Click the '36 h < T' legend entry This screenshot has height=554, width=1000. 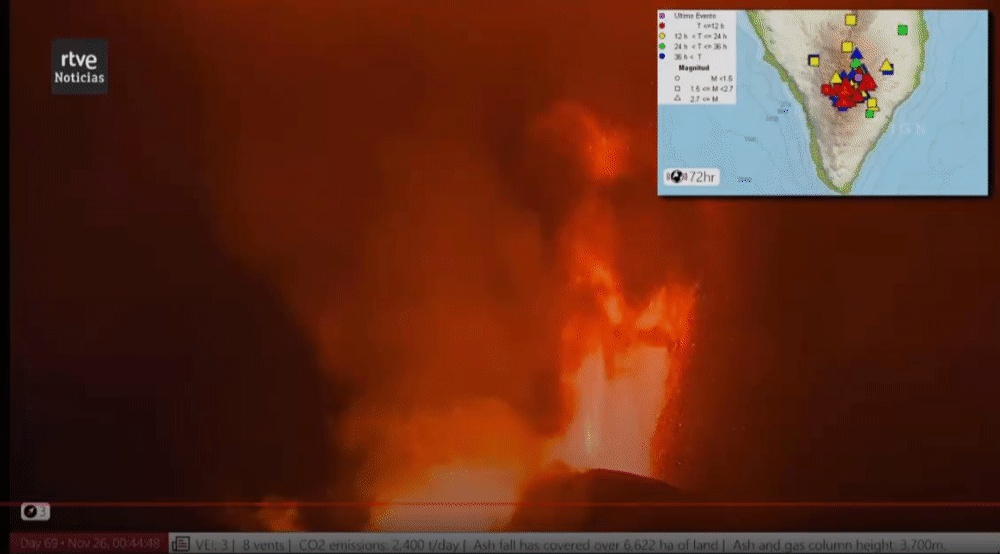point(688,57)
